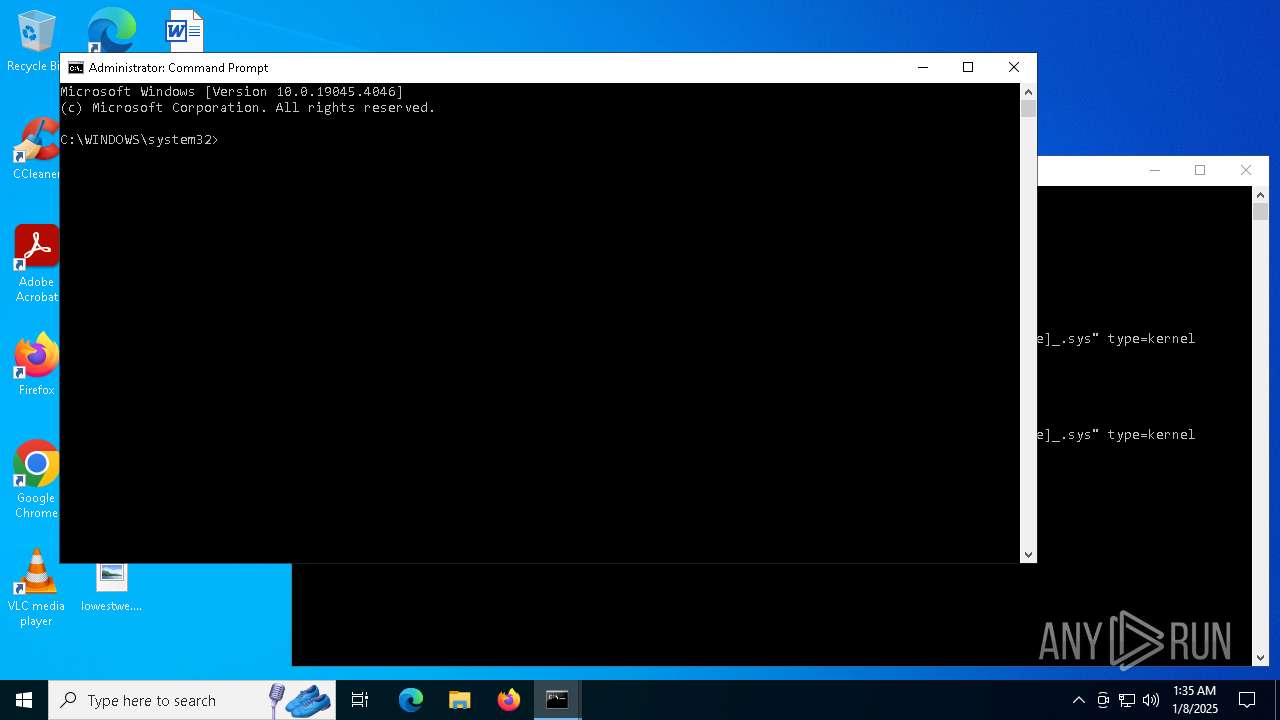Click the C:\WINDOWS\system32> prompt line
Image resolution: width=1280 pixels, height=720 pixels.
coord(139,140)
